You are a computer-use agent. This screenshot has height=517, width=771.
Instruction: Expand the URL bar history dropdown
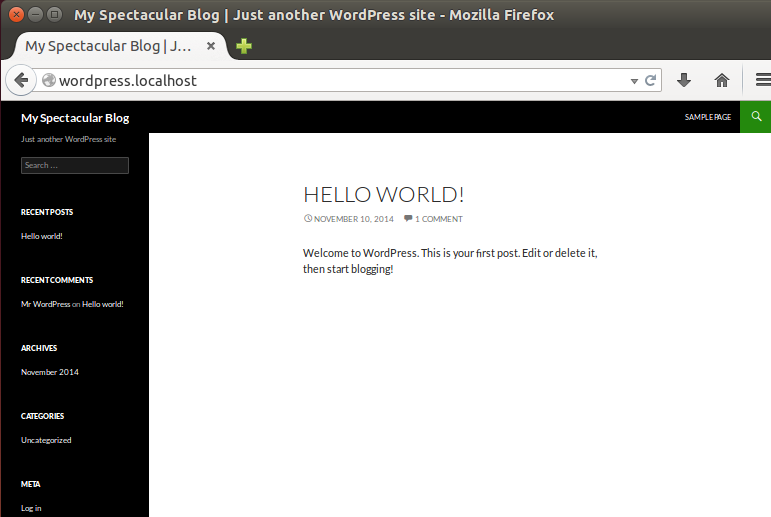click(x=634, y=81)
